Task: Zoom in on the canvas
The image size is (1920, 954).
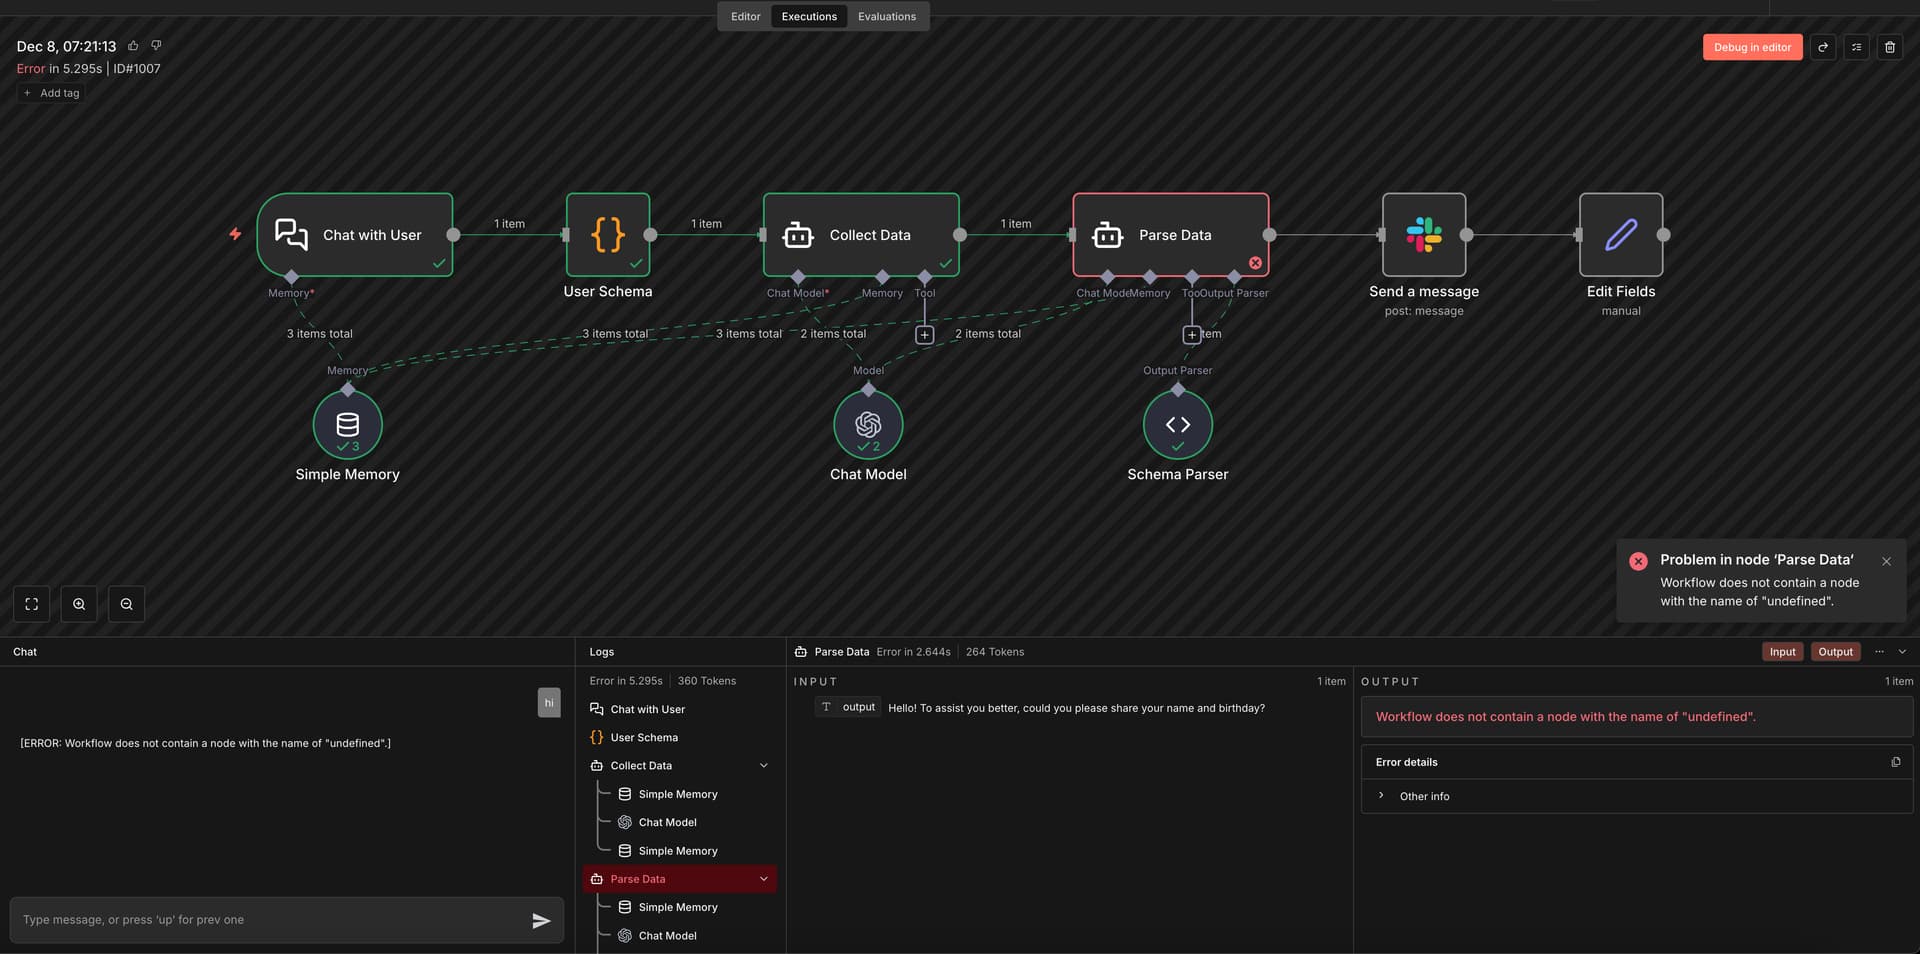Action: click(x=79, y=604)
